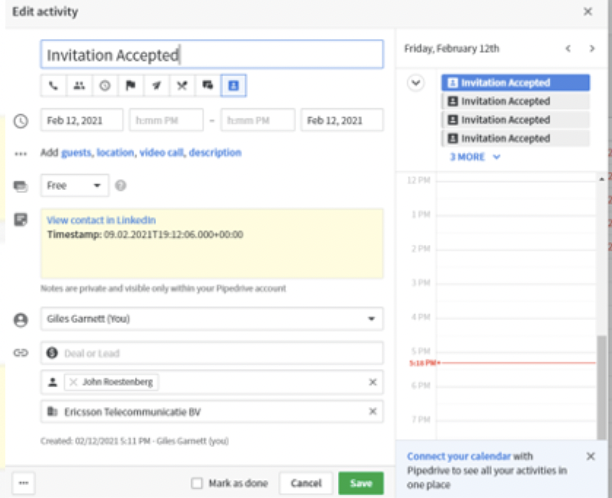612x498 pixels.
Task: Click the 2 PM calendar time slot
Action: coord(516,266)
